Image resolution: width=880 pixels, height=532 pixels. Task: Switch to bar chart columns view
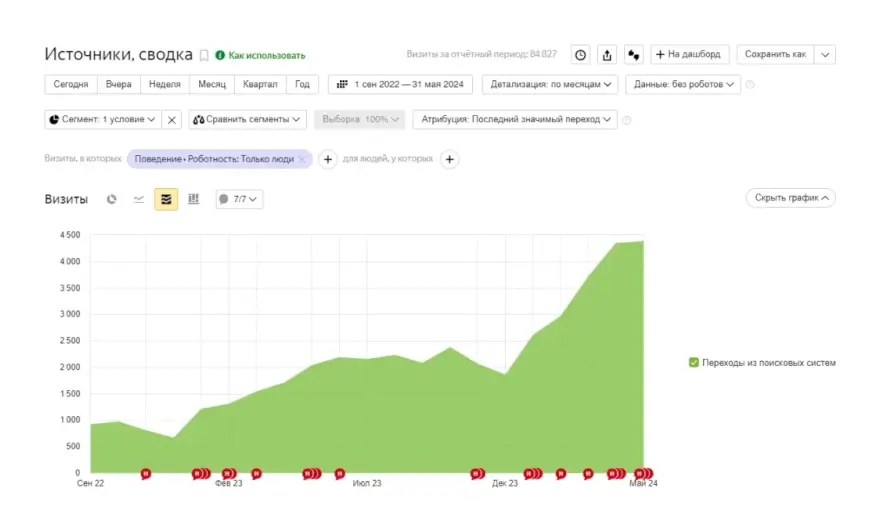[x=194, y=199]
